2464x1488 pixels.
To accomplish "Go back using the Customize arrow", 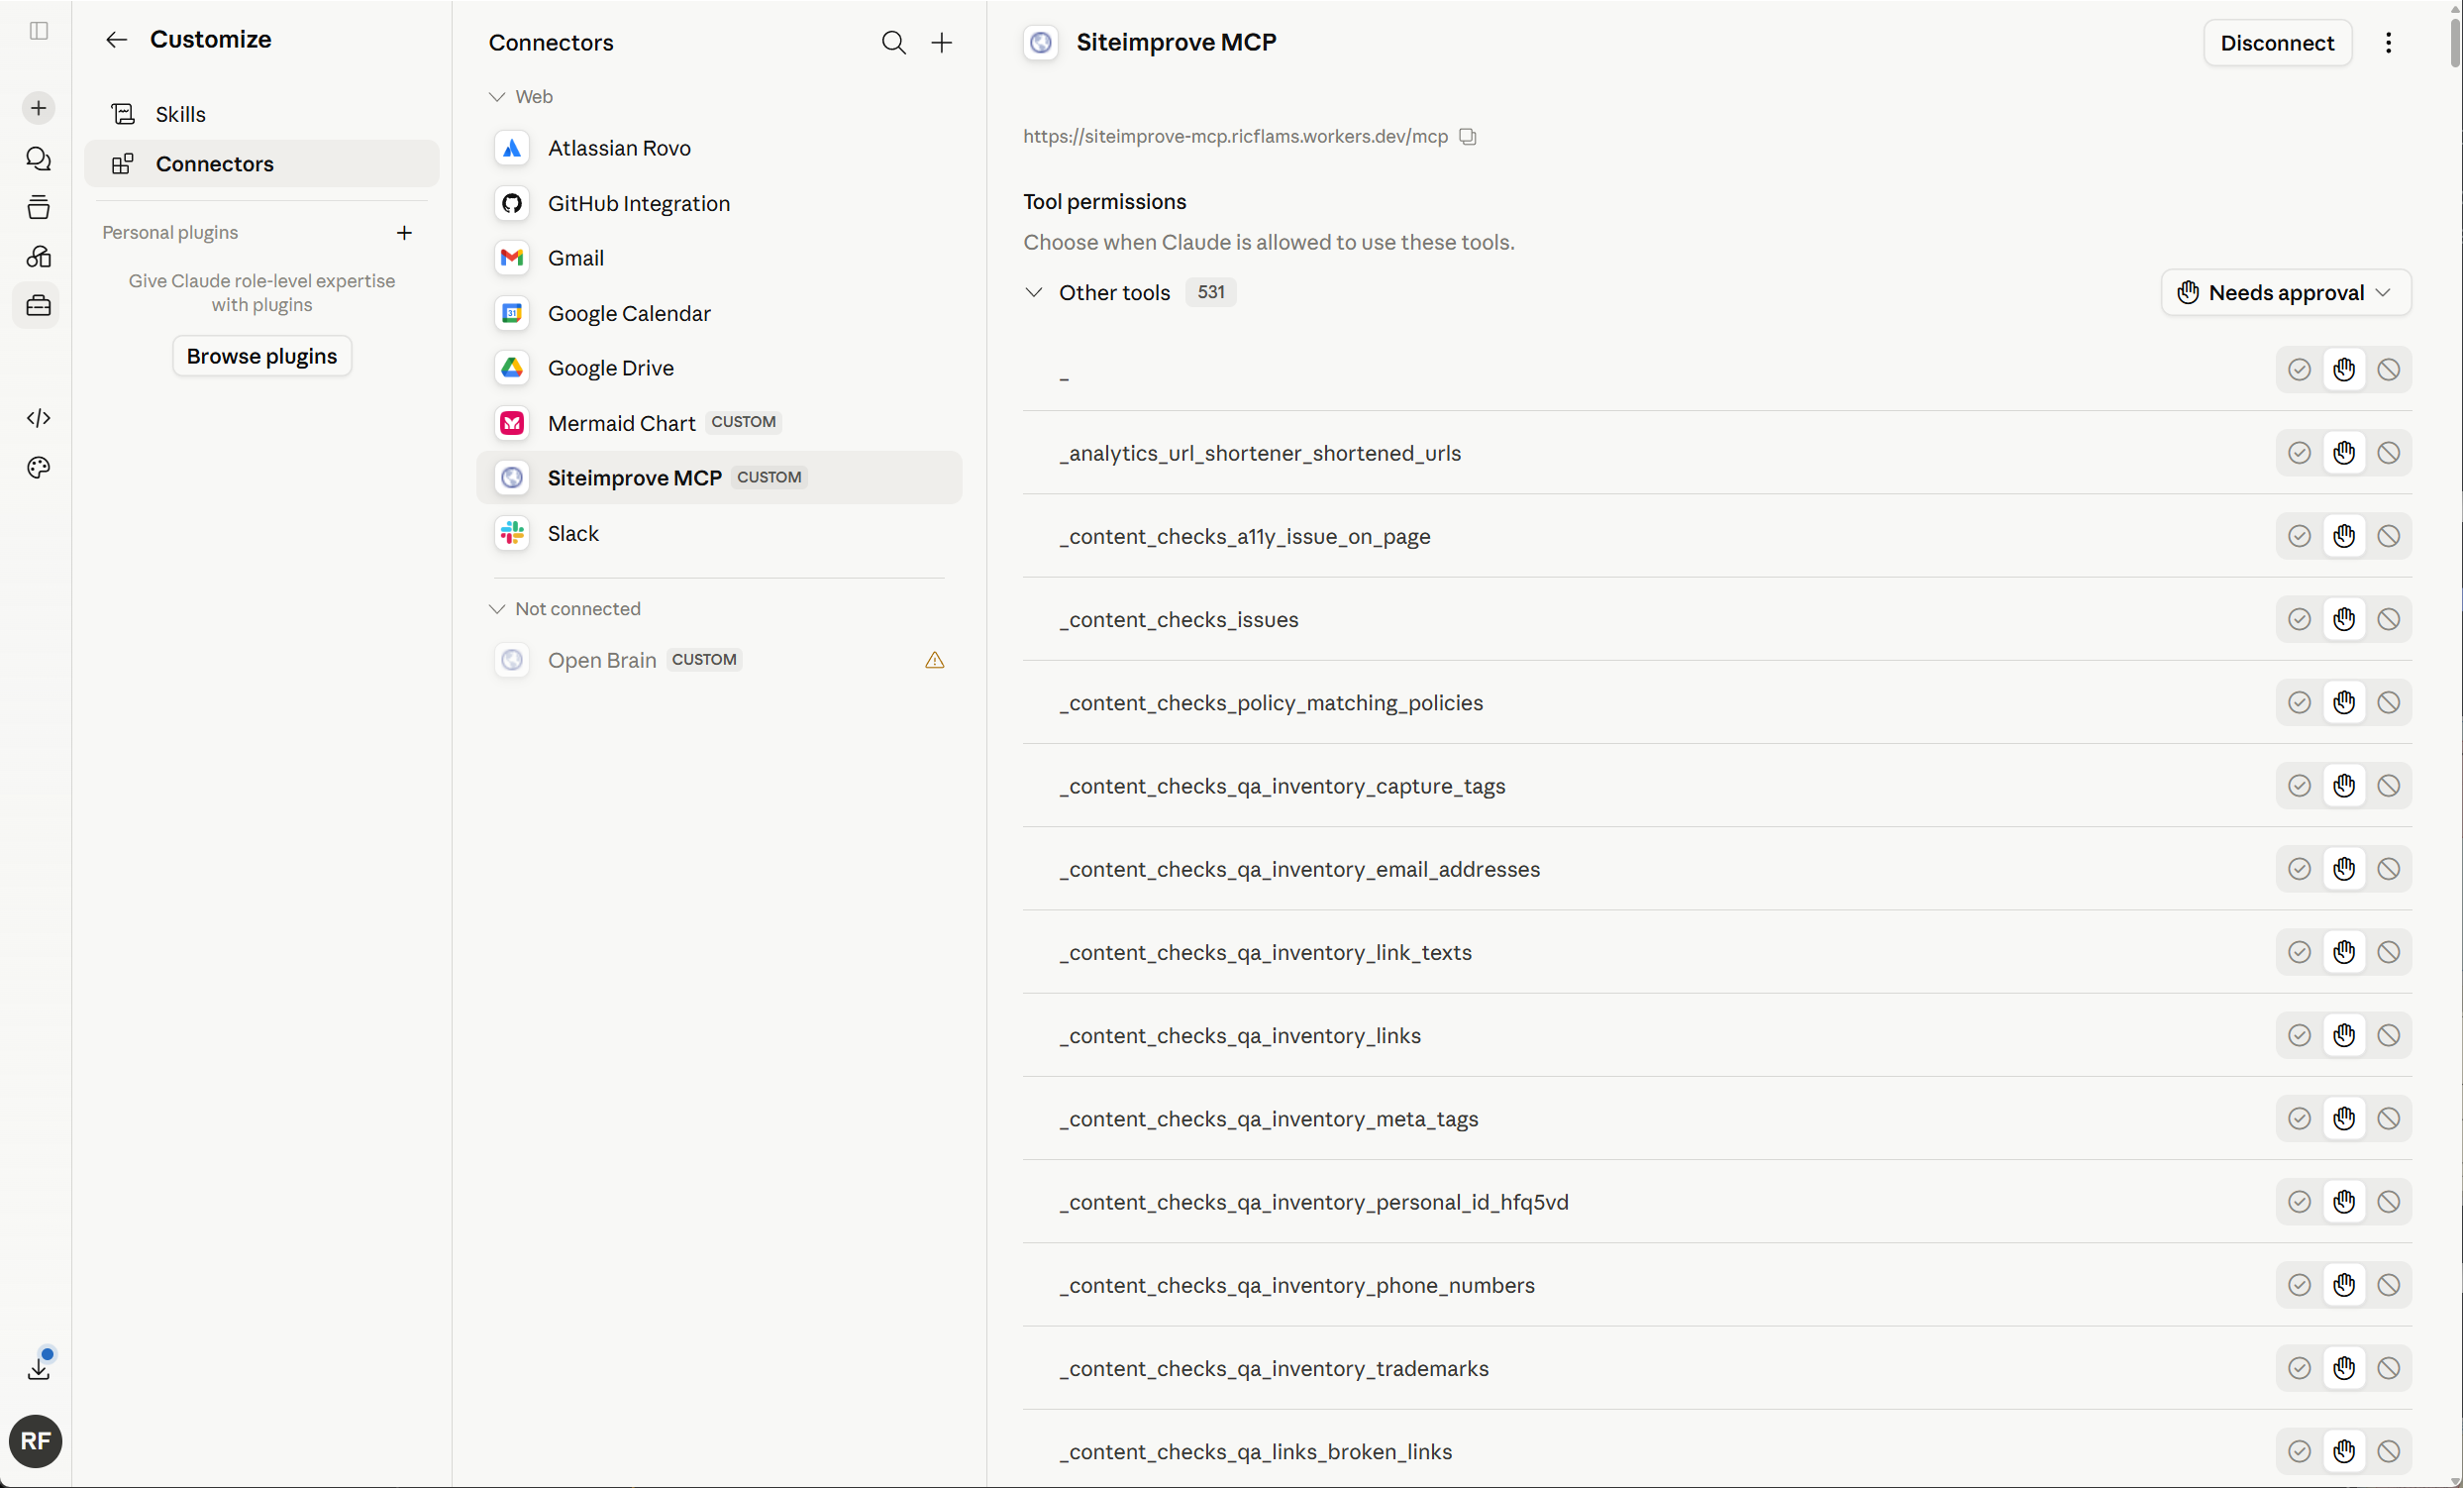I will (116, 39).
